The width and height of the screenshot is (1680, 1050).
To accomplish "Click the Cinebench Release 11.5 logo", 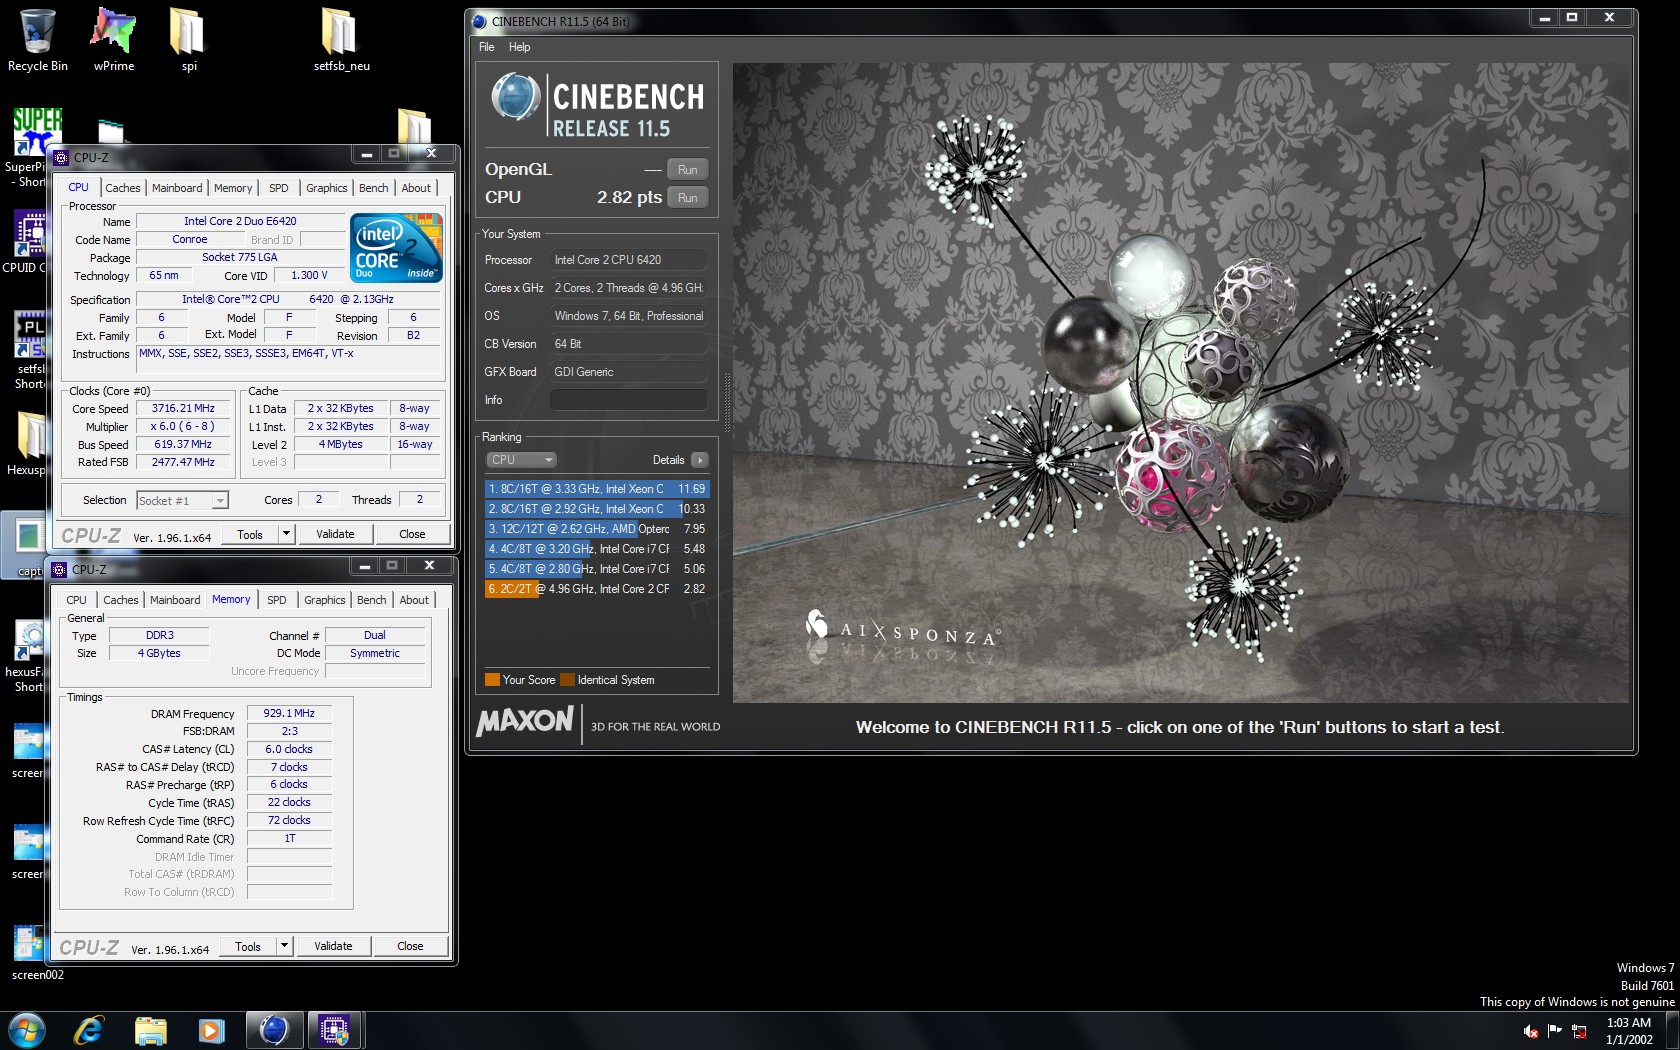I will (x=597, y=105).
